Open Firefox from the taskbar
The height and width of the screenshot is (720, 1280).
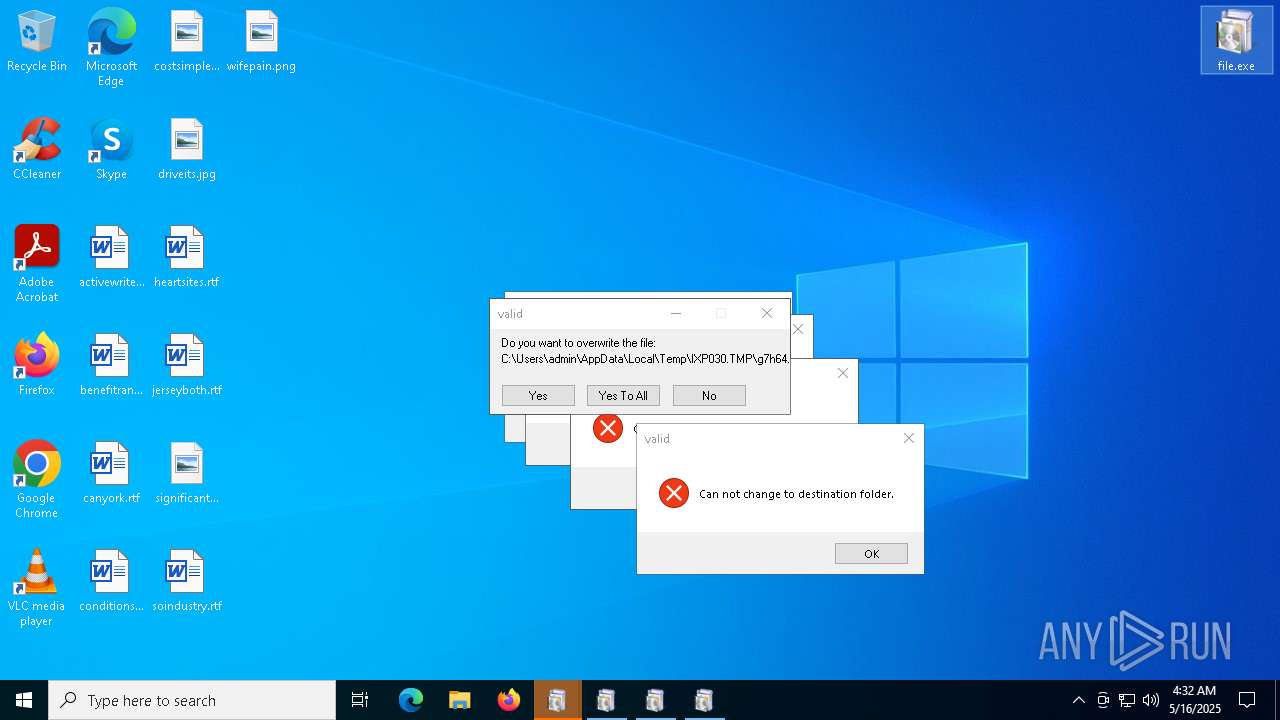[509, 700]
